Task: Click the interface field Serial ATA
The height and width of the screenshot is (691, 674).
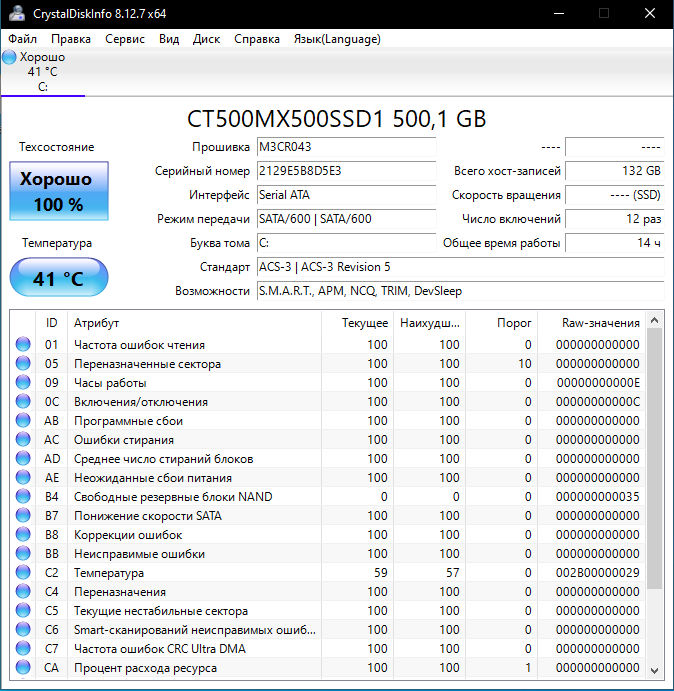Action: (346, 195)
